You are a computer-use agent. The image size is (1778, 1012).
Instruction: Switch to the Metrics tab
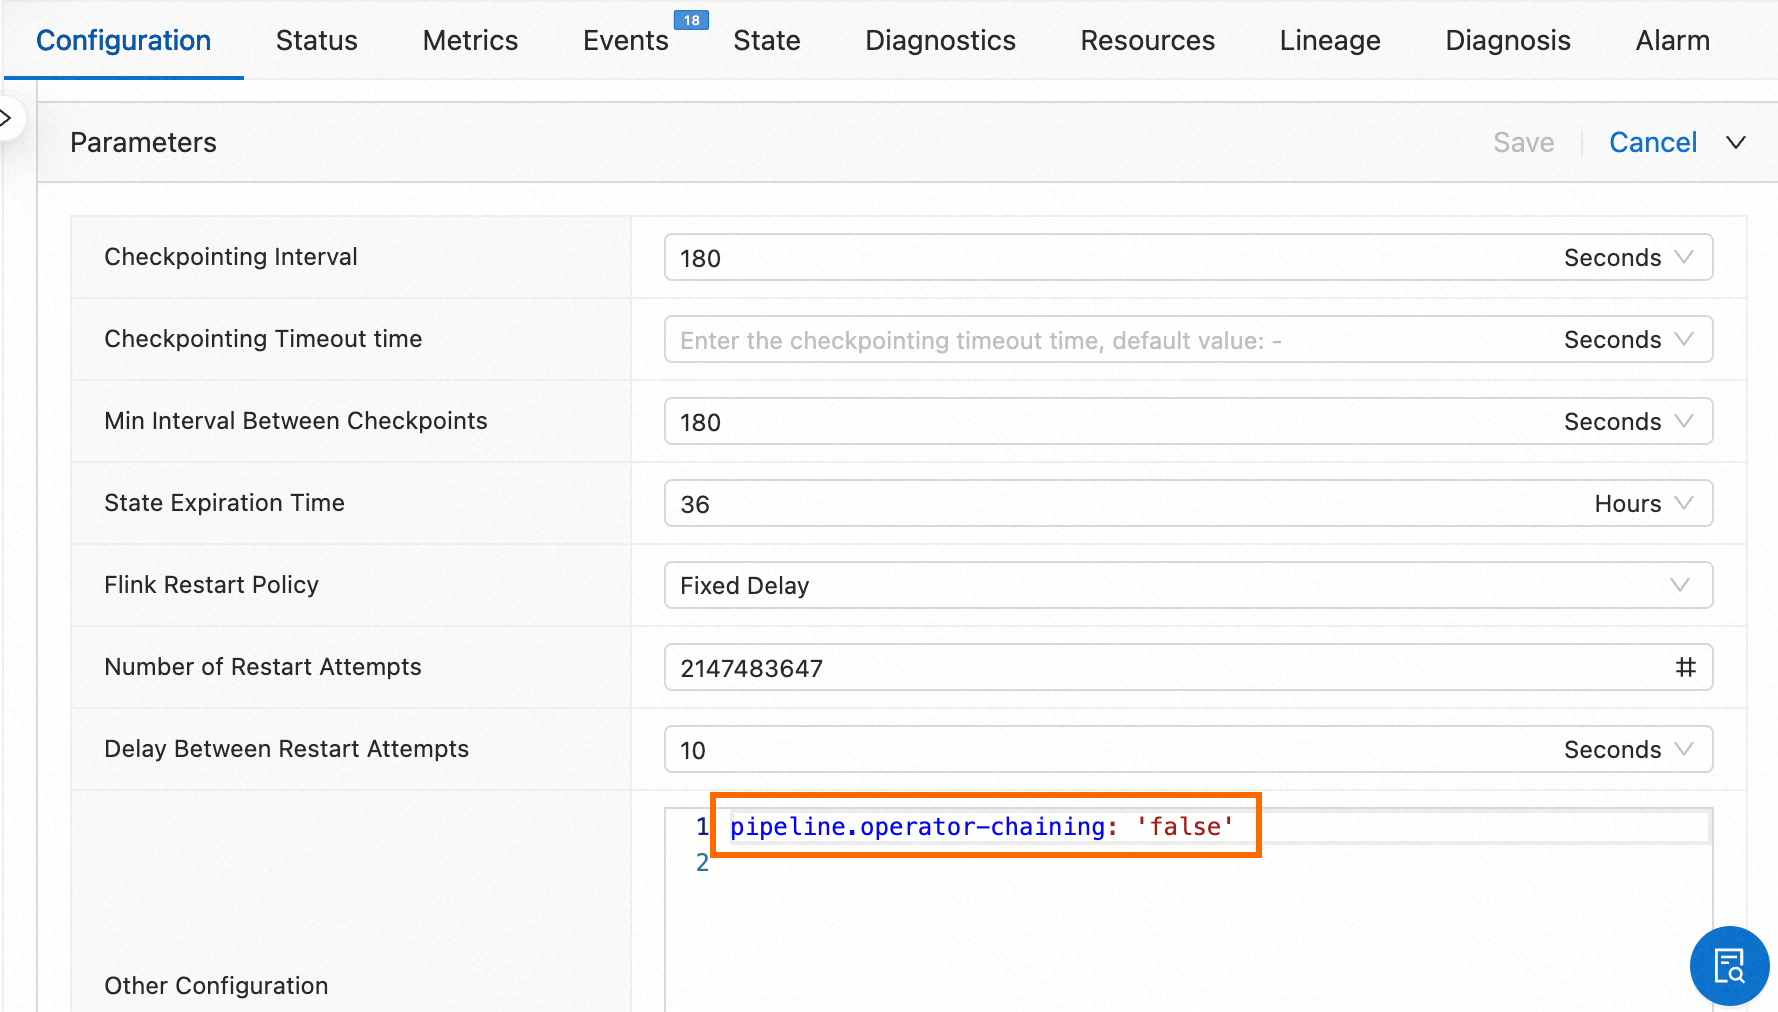point(470,40)
